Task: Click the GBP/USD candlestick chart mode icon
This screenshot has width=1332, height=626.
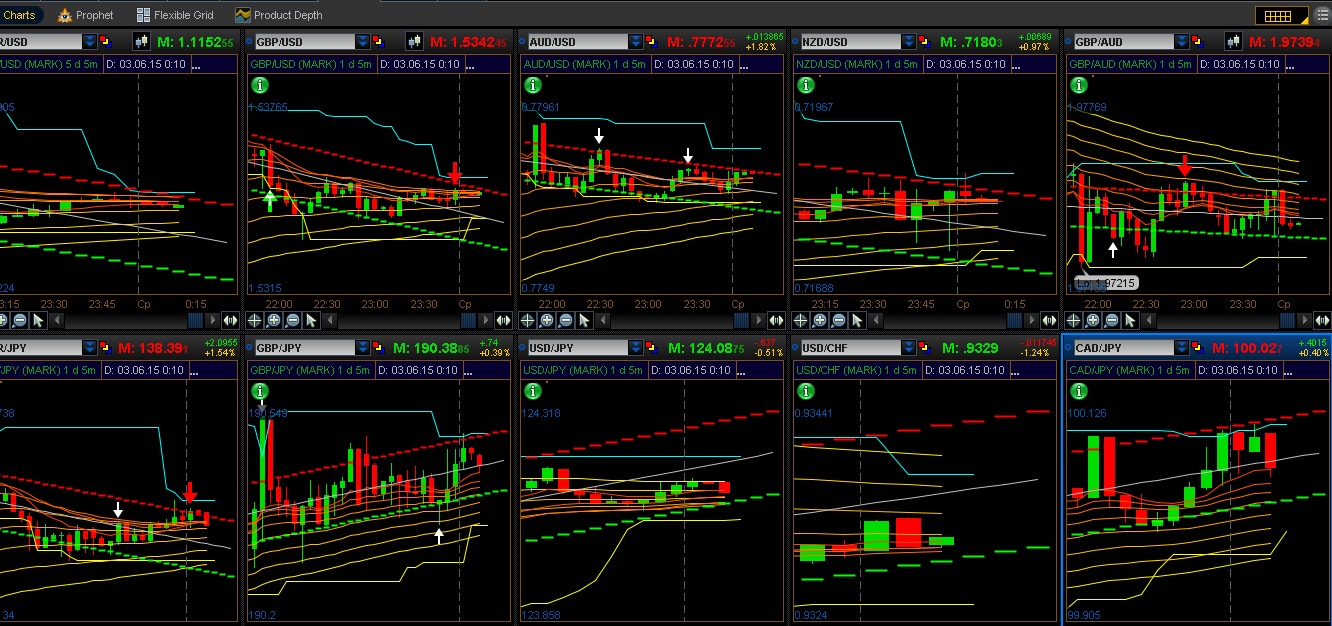Action: (414, 41)
